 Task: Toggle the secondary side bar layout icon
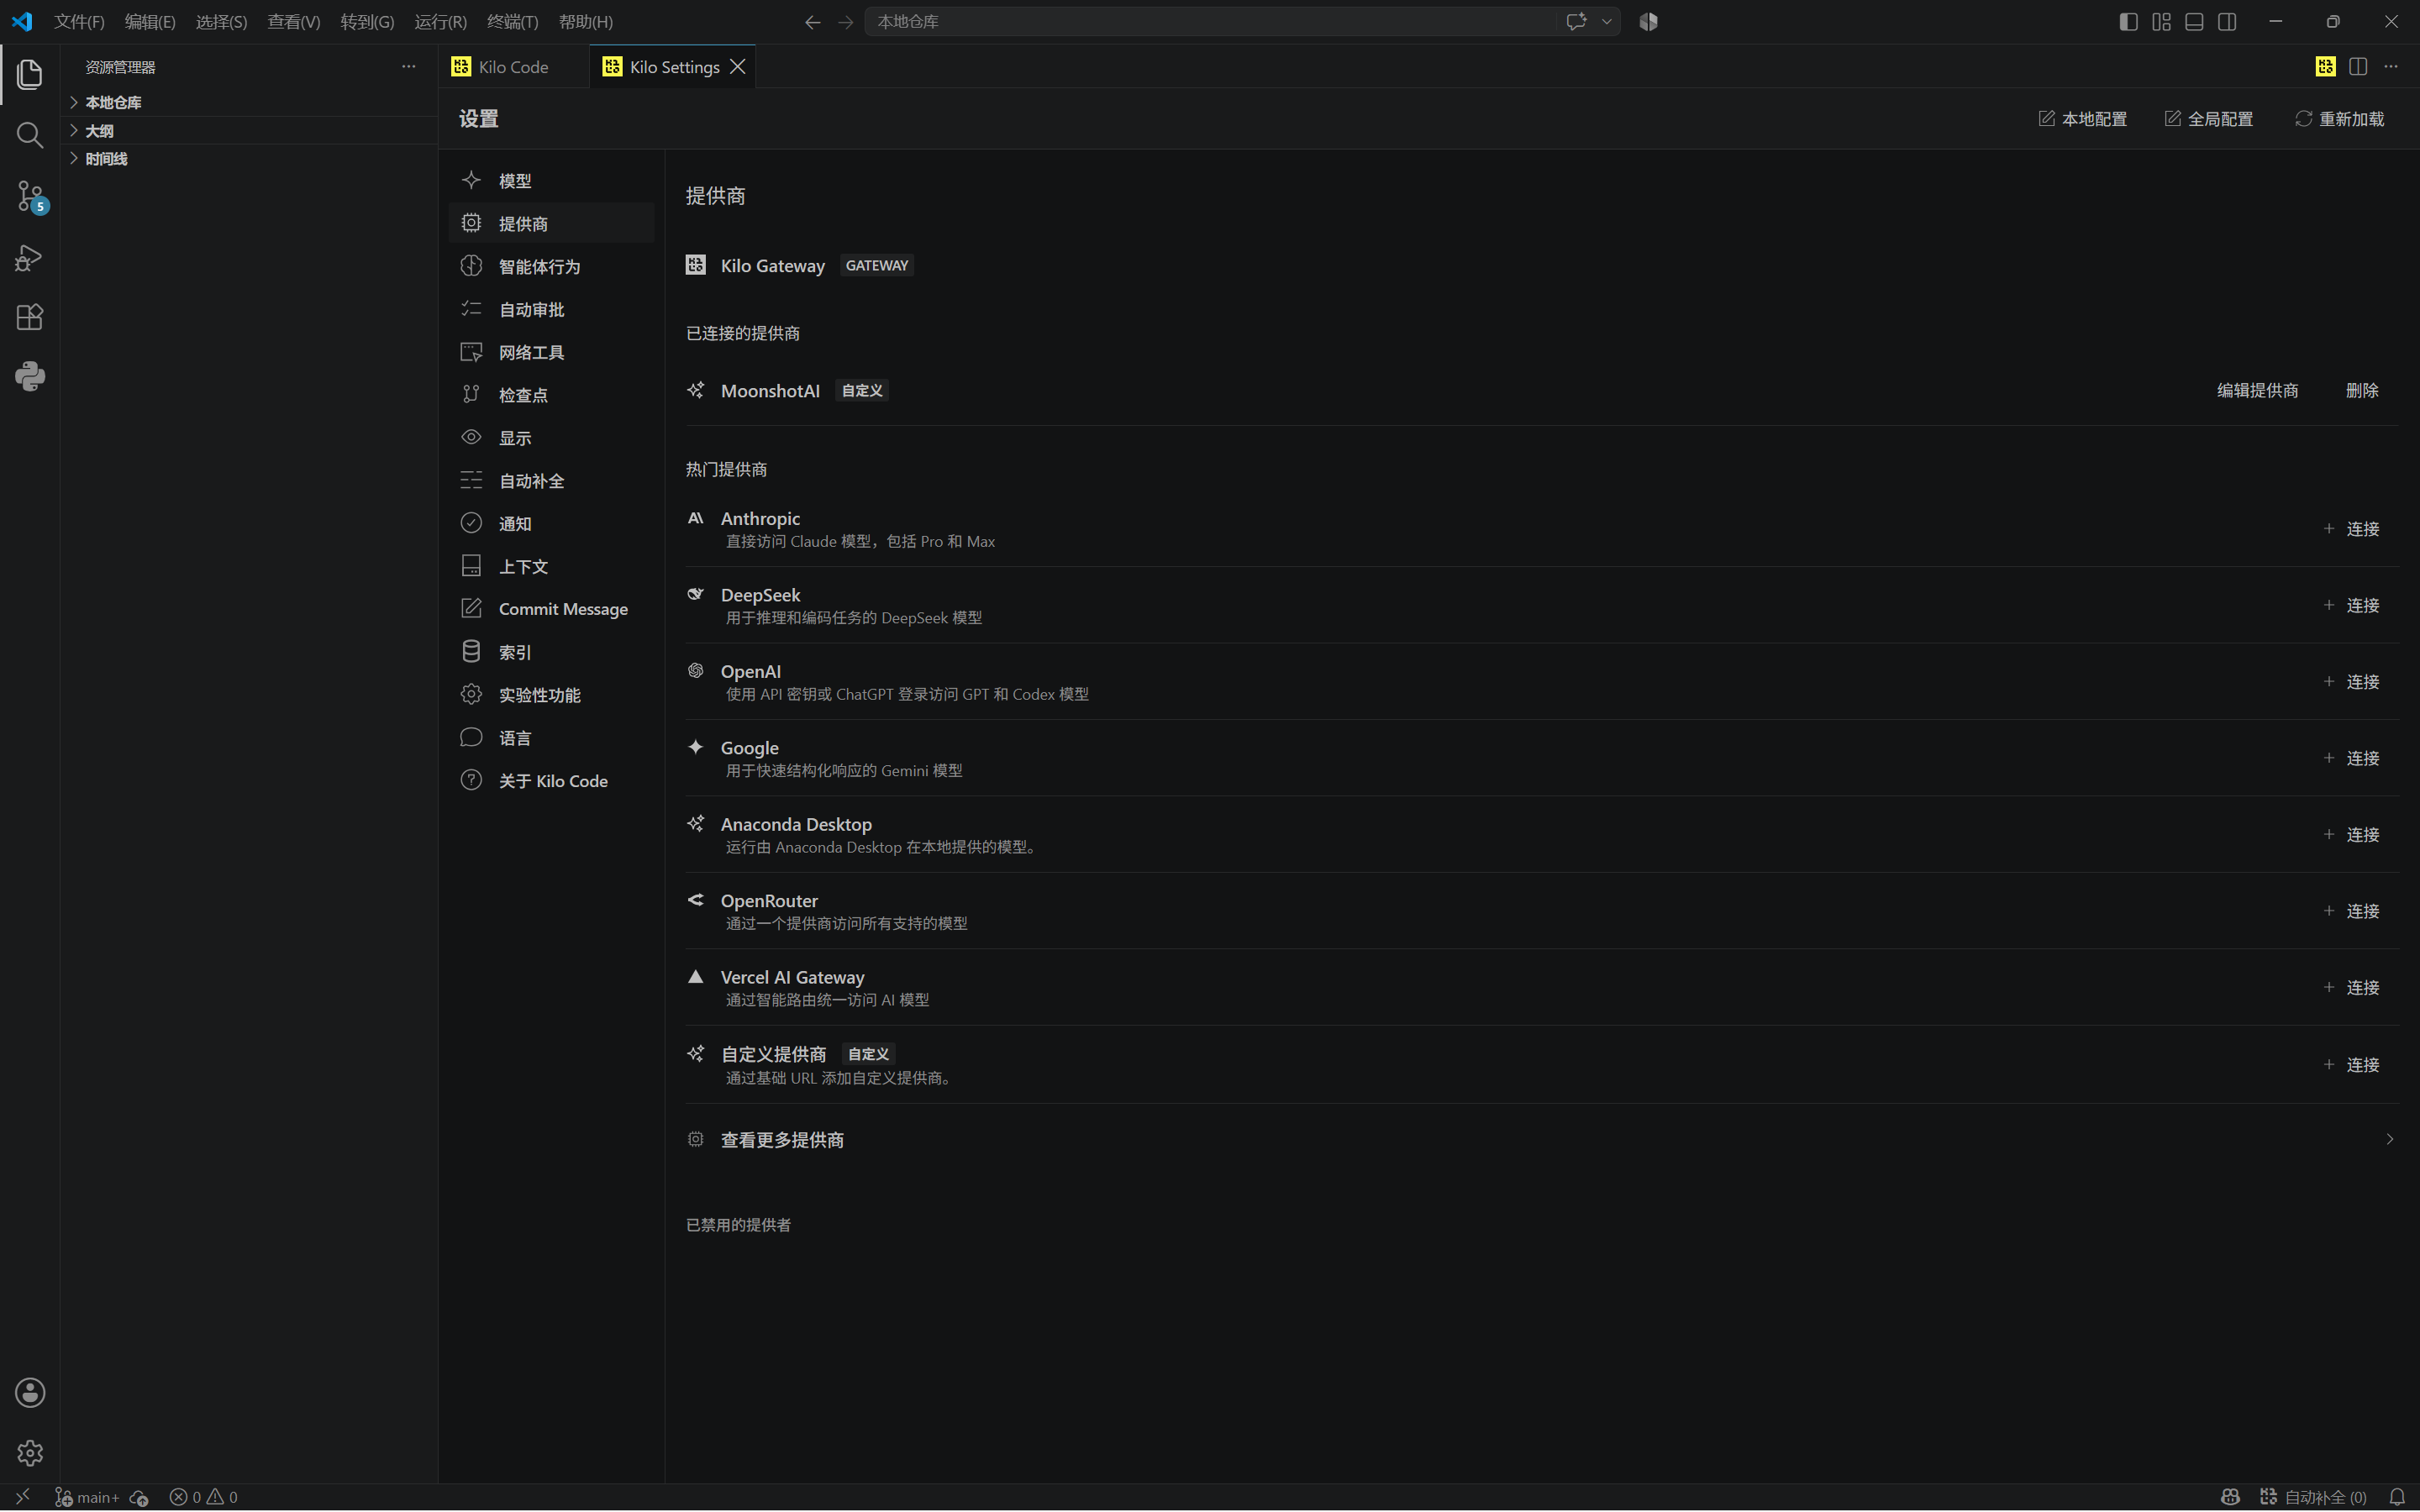pyautogui.click(x=2227, y=22)
